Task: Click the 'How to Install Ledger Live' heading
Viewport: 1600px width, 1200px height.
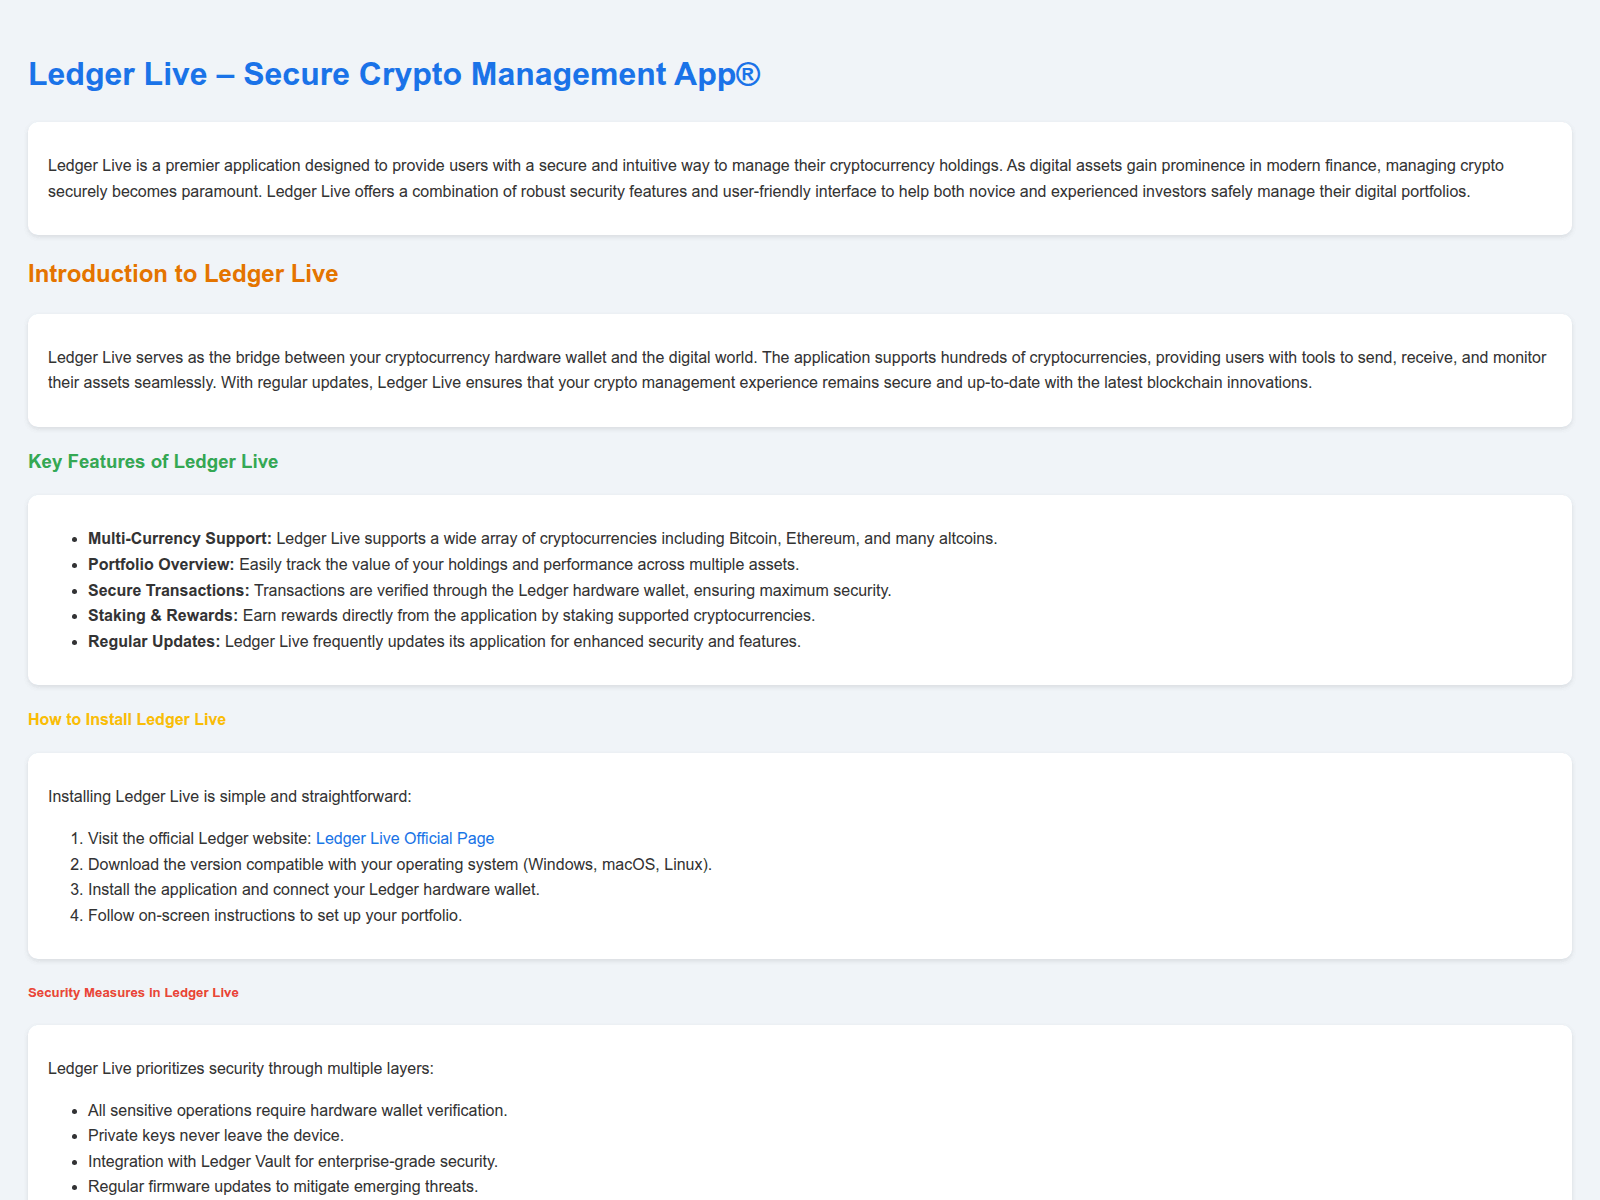Action: click(x=127, y=719)
